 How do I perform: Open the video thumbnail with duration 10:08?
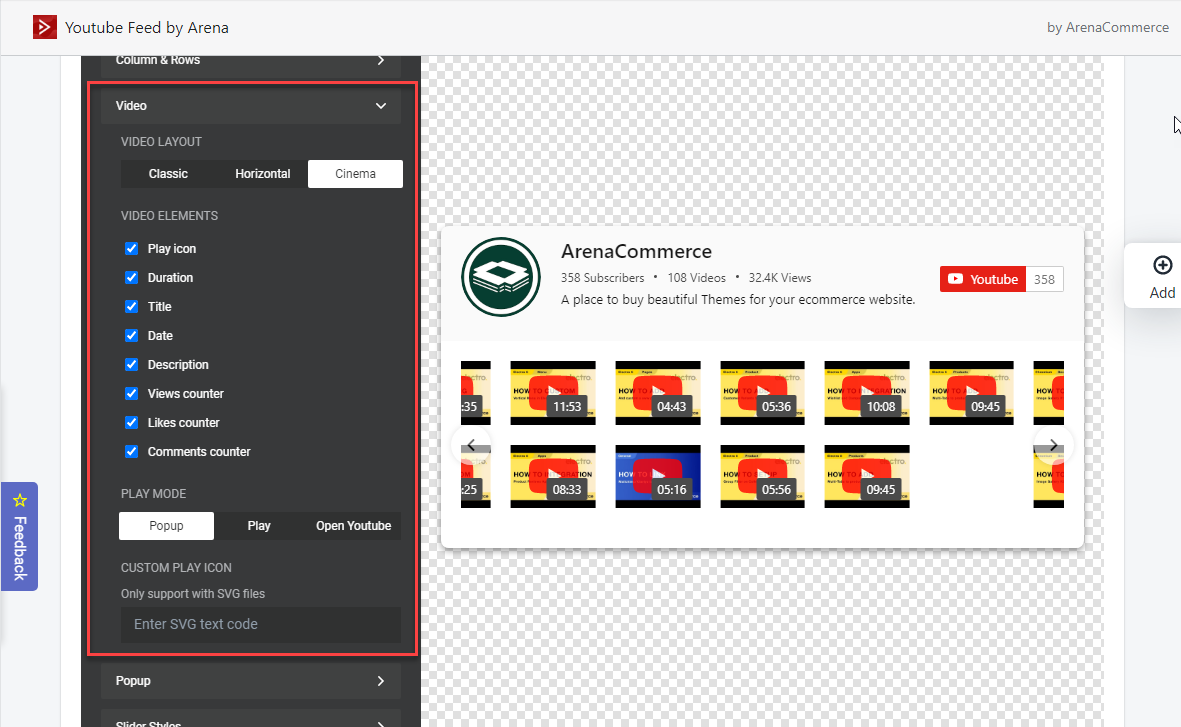pyautogui.click(x=867, y=393)
